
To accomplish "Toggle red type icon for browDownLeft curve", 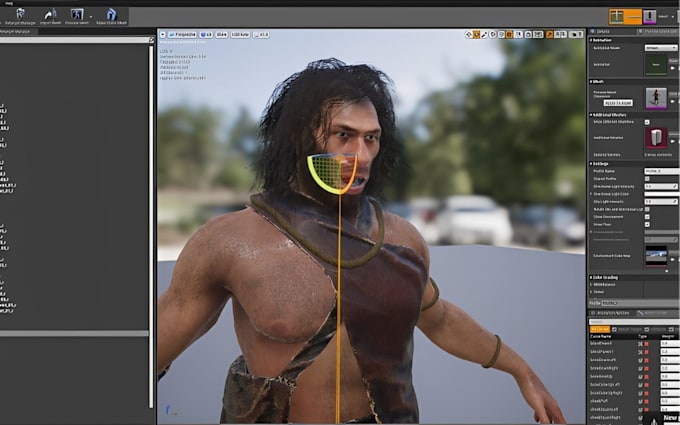I will (x=646, y=360).
